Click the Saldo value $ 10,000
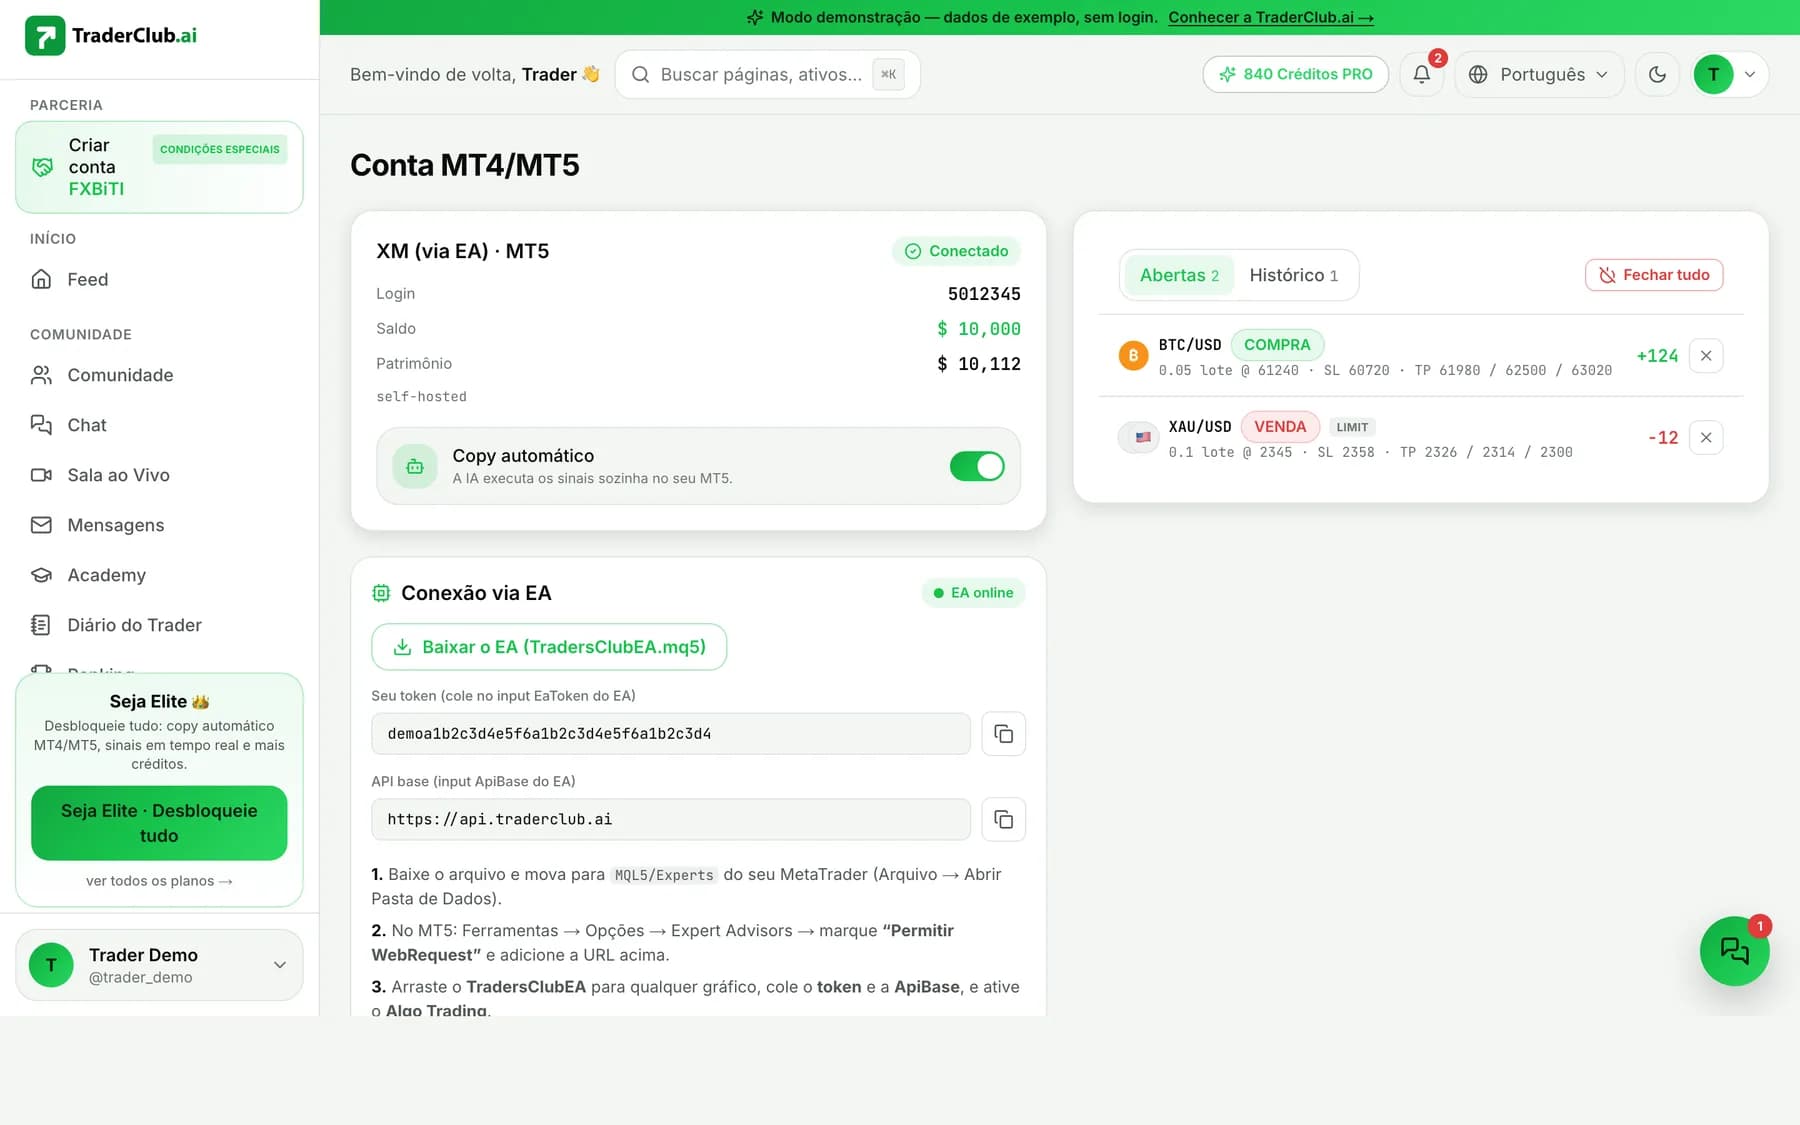This screenshot has height=1125, width=1800. (x=978, y=329)
